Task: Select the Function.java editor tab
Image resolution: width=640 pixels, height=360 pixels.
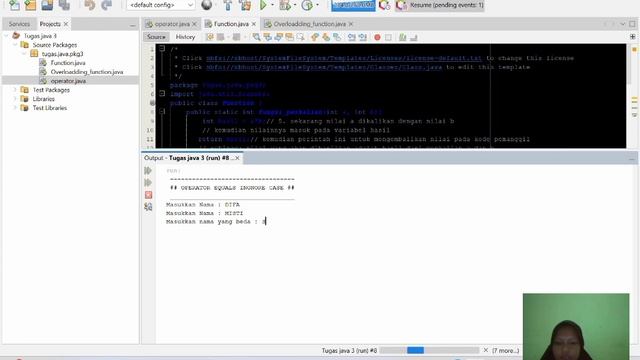Action: 231,24
